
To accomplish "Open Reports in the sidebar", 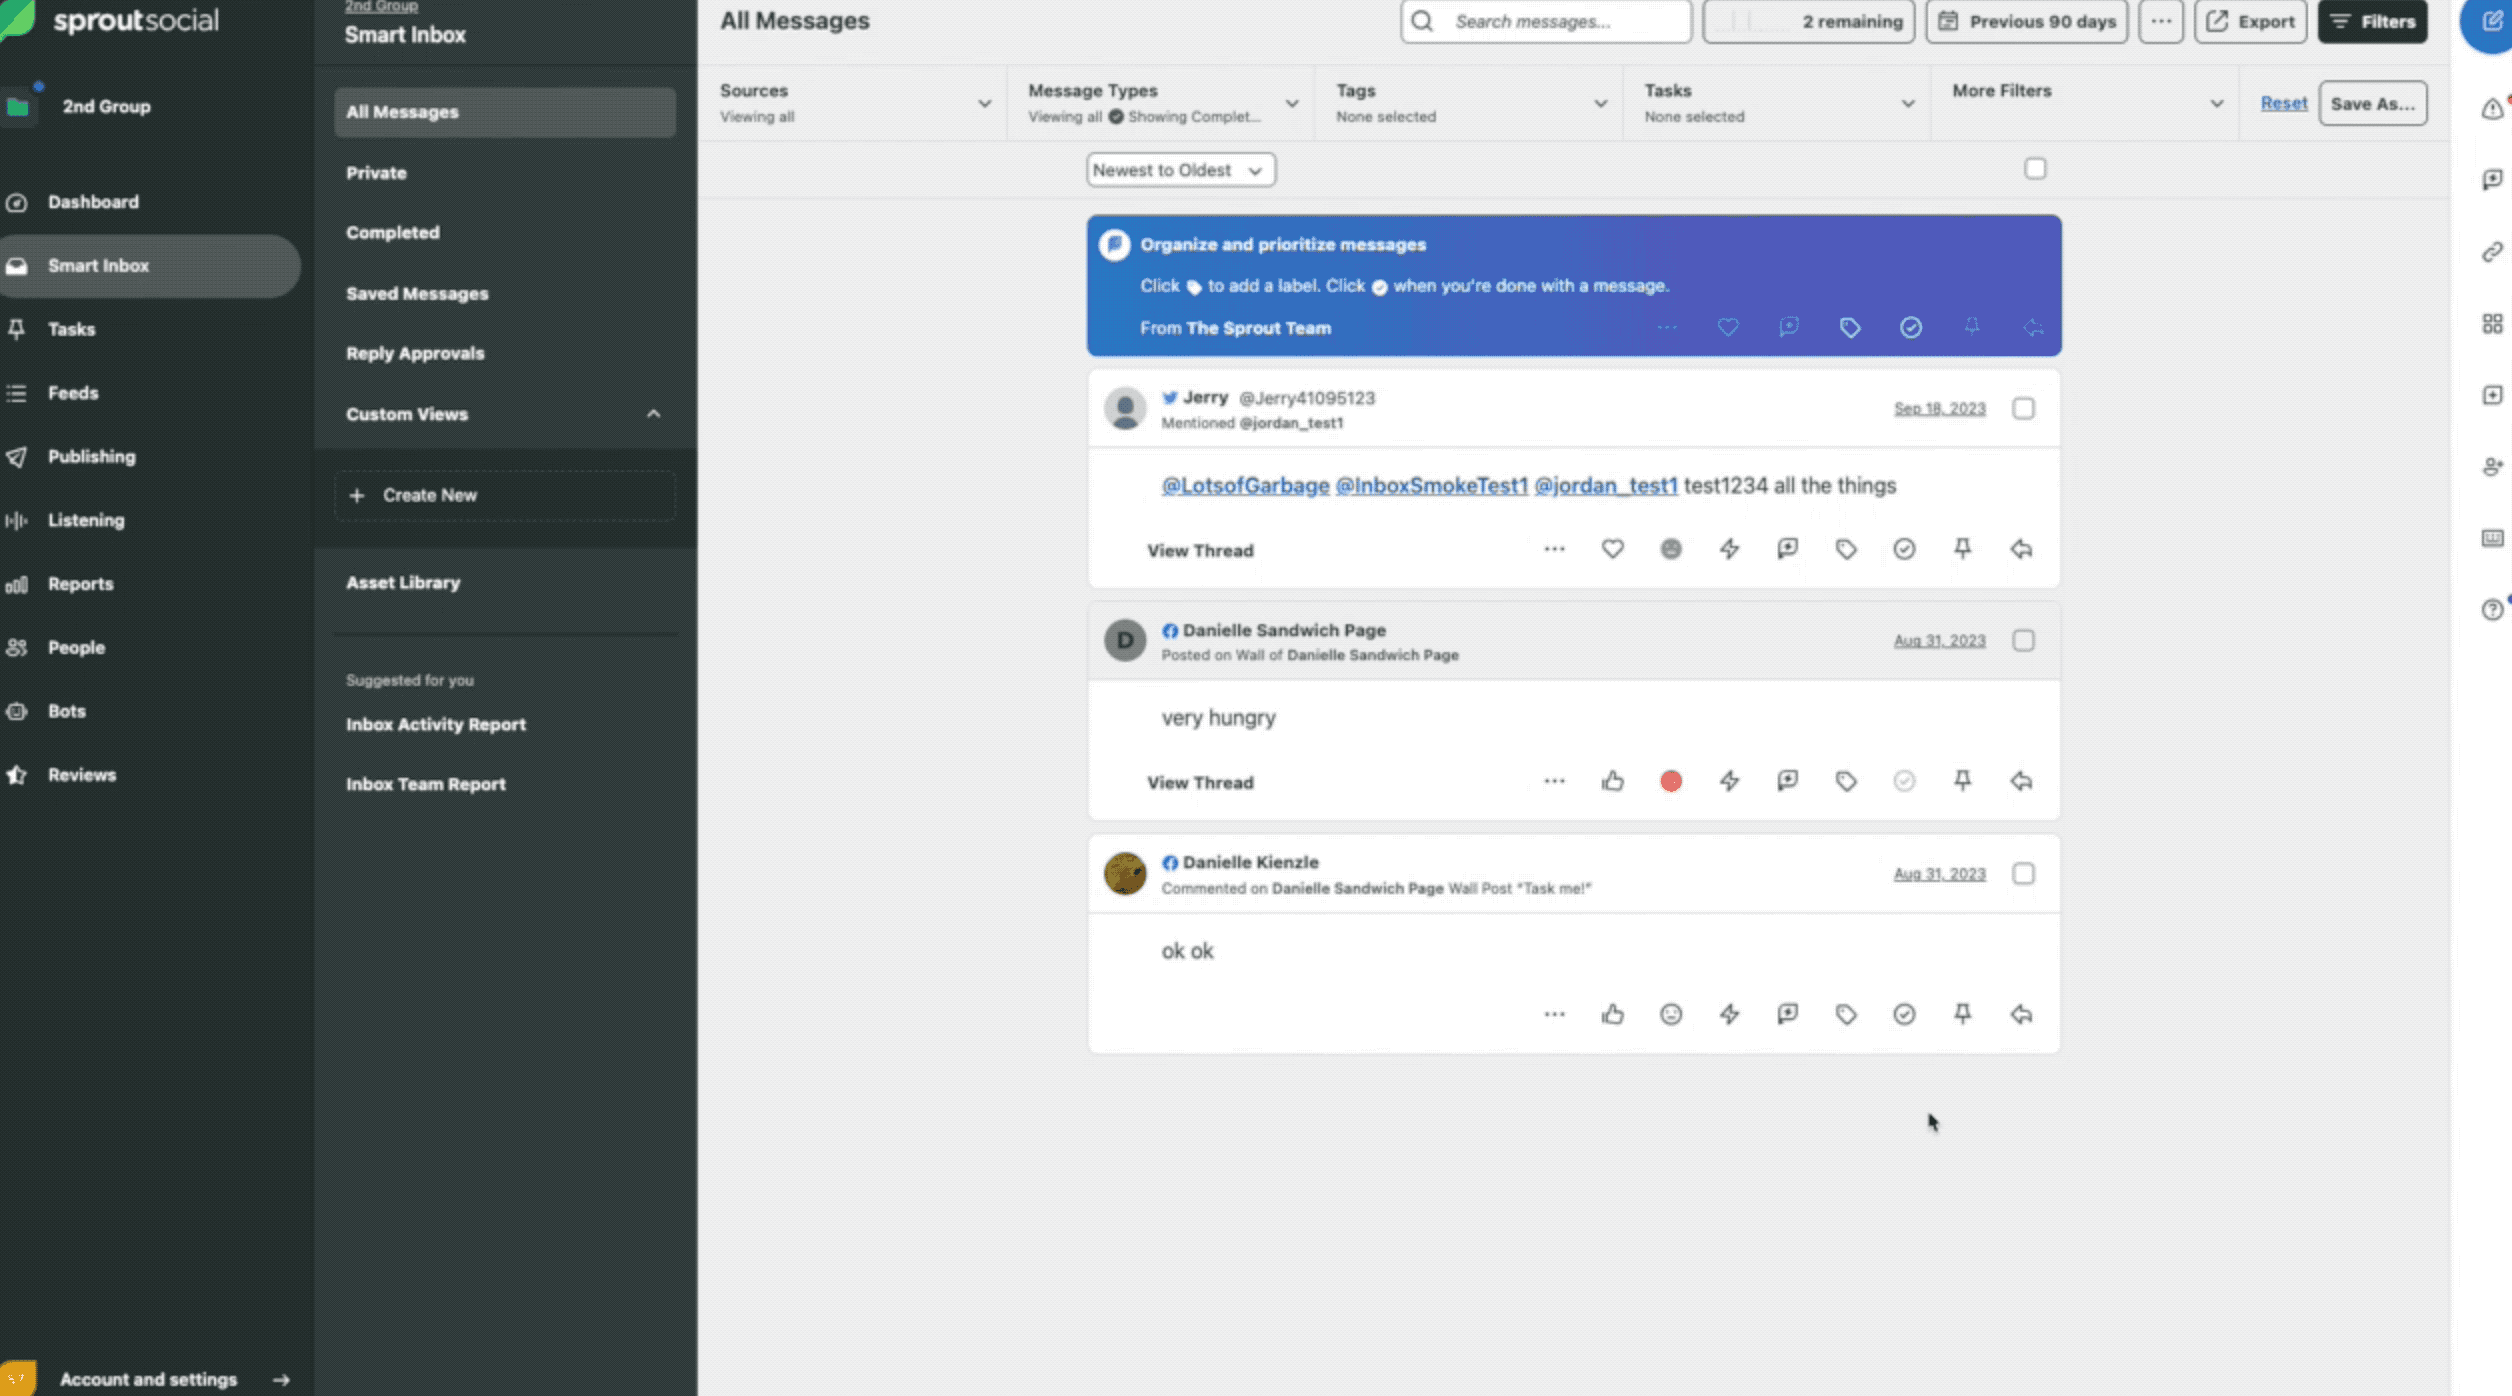I will 80,584.
